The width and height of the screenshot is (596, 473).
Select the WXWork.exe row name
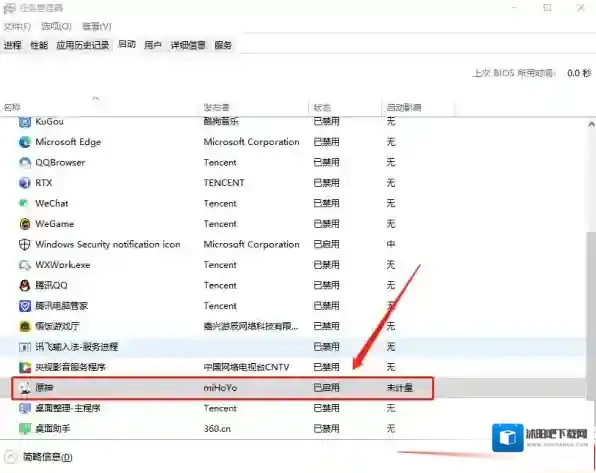63,265
